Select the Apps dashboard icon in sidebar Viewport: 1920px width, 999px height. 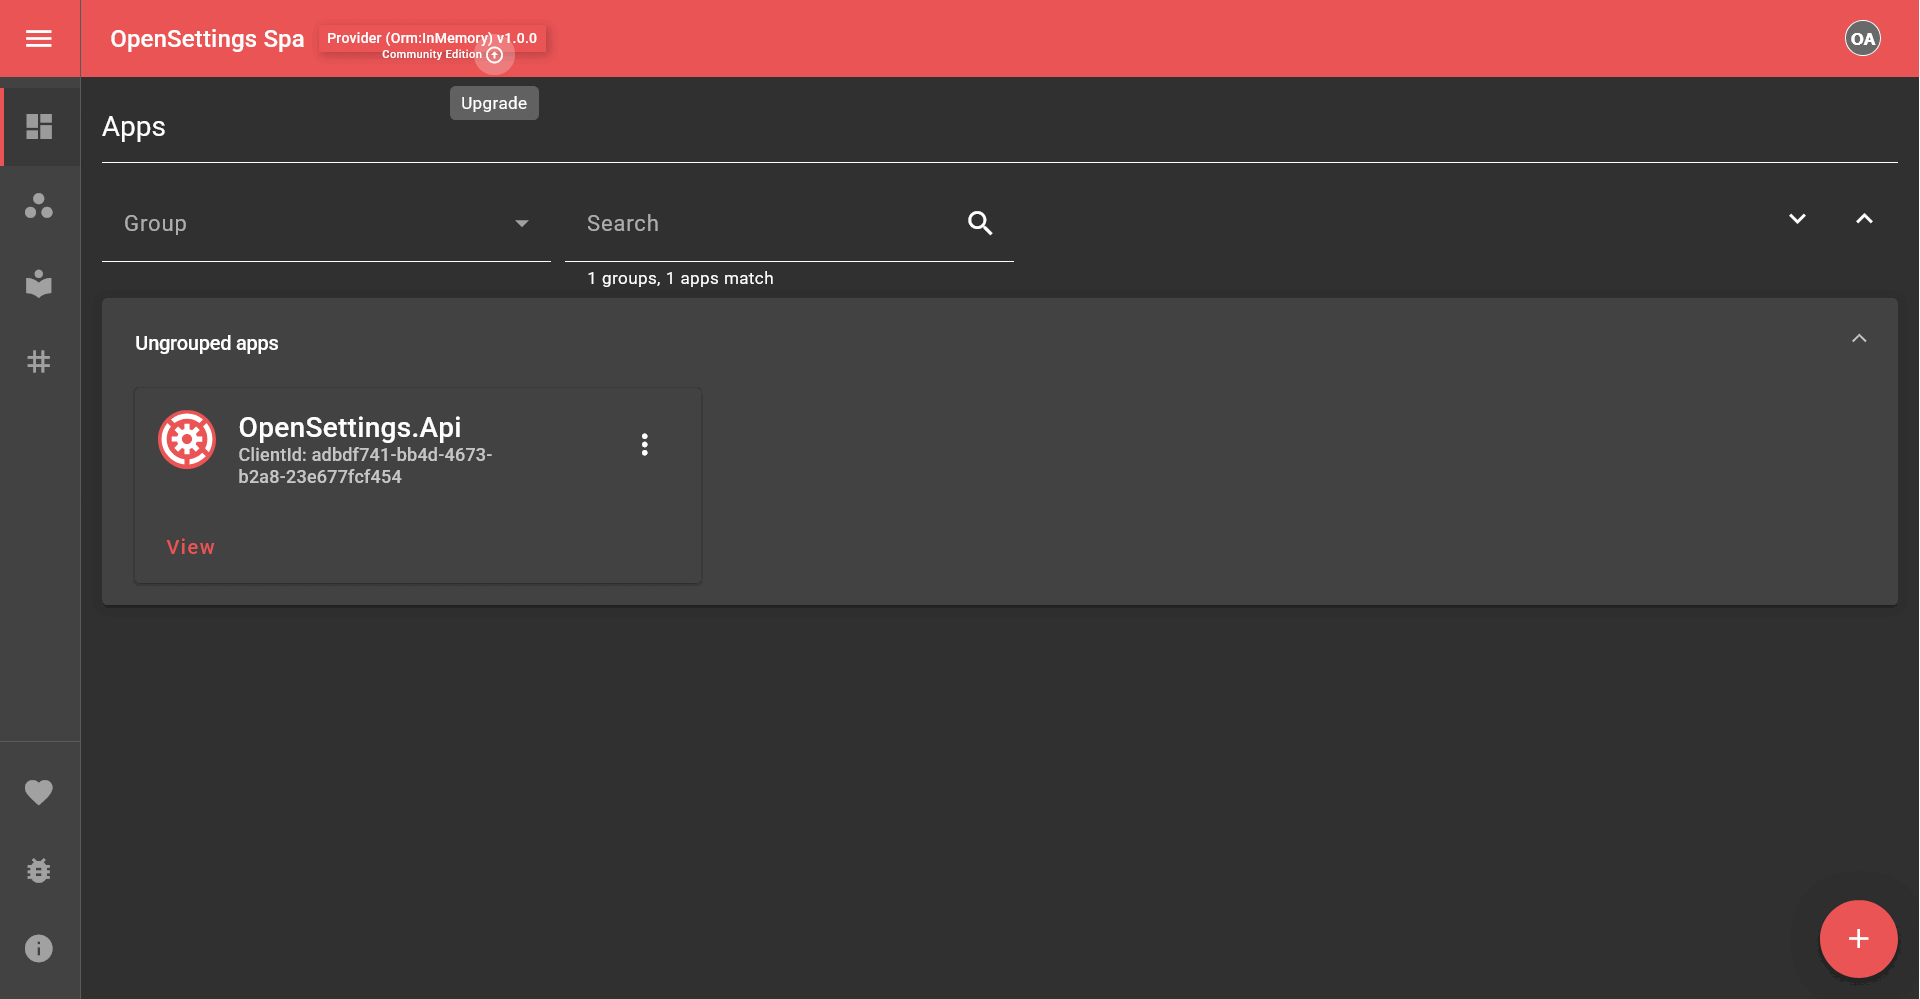tap(39, 126)
